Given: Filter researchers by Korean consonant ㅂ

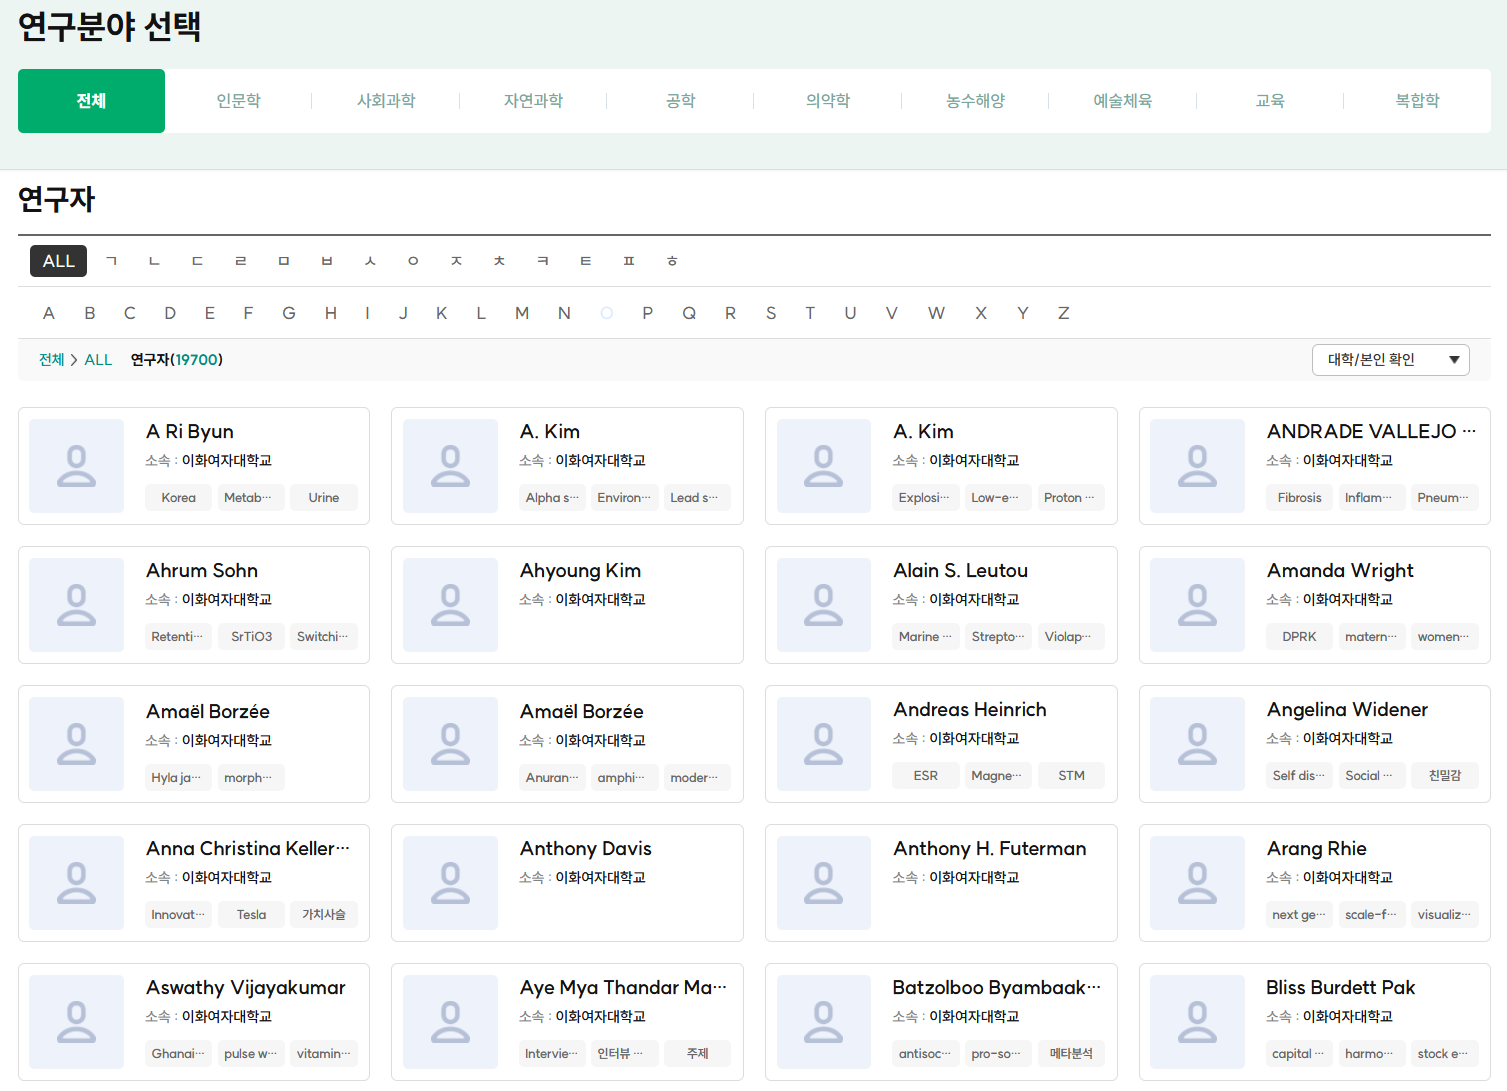Looking at the screenshot, I should (x=326, y=261).
